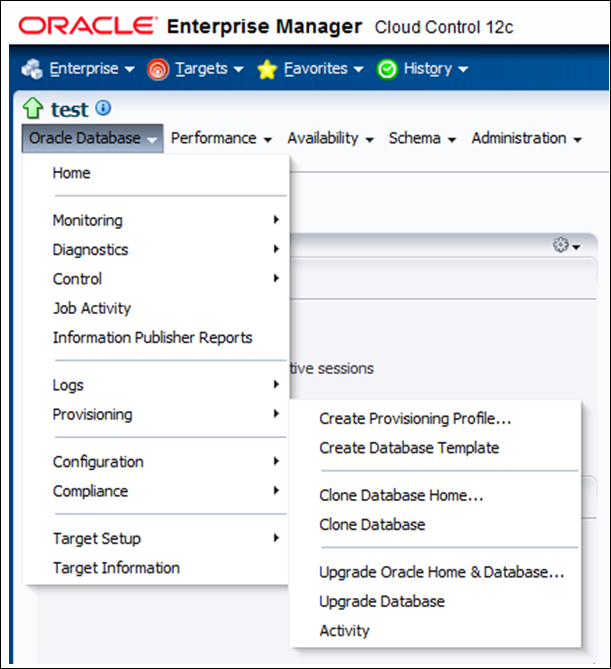The image size is (611, 669).
Task: Open the gear settings icon in panel
Action: [561, 245]
